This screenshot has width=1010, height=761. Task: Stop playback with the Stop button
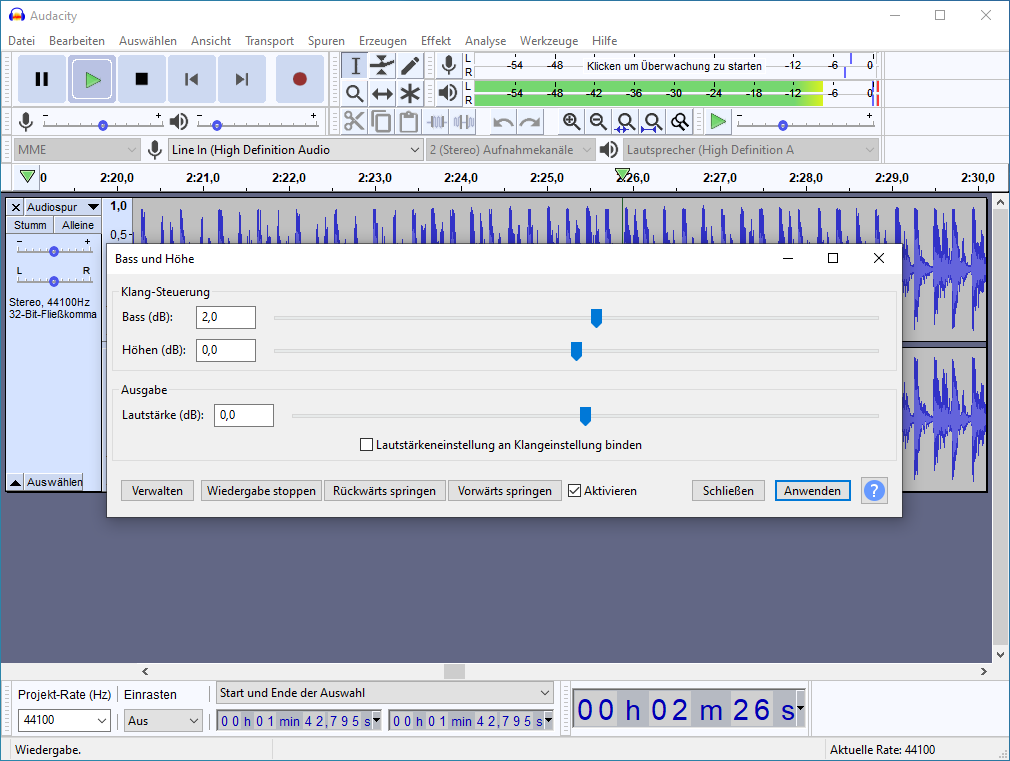coord(142,79)
